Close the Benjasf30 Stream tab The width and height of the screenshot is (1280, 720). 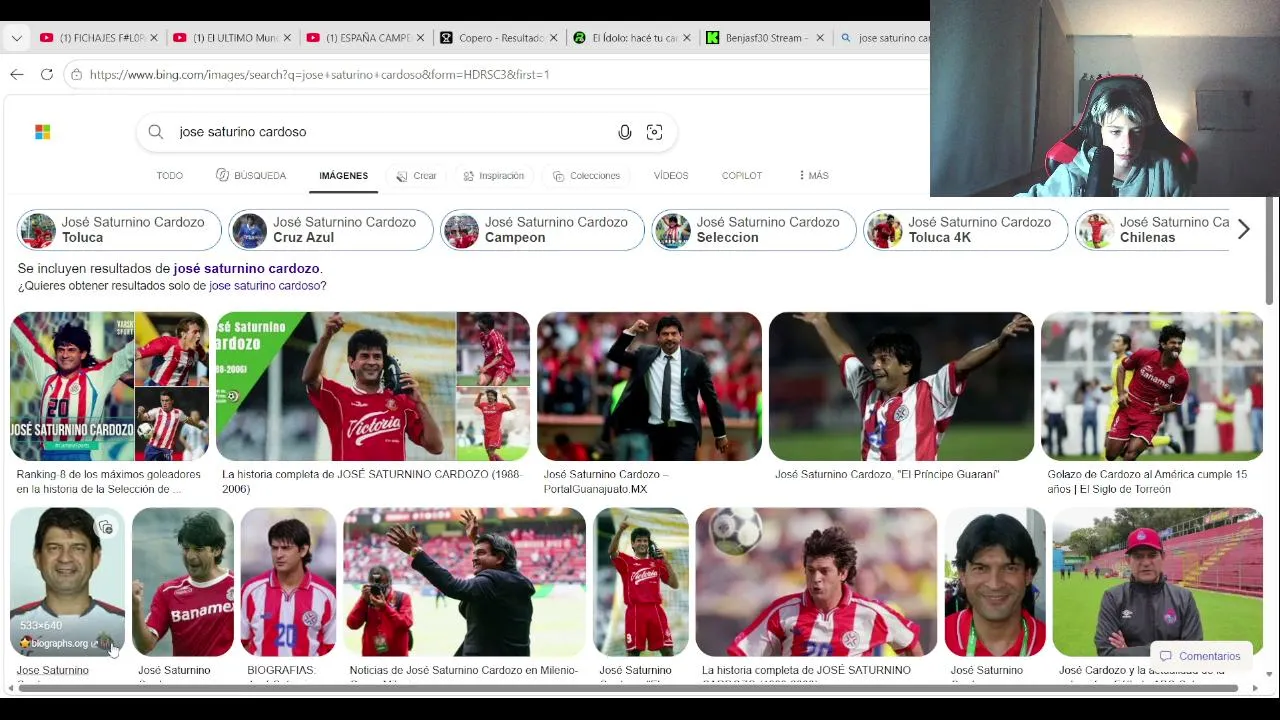coord(820,38)
